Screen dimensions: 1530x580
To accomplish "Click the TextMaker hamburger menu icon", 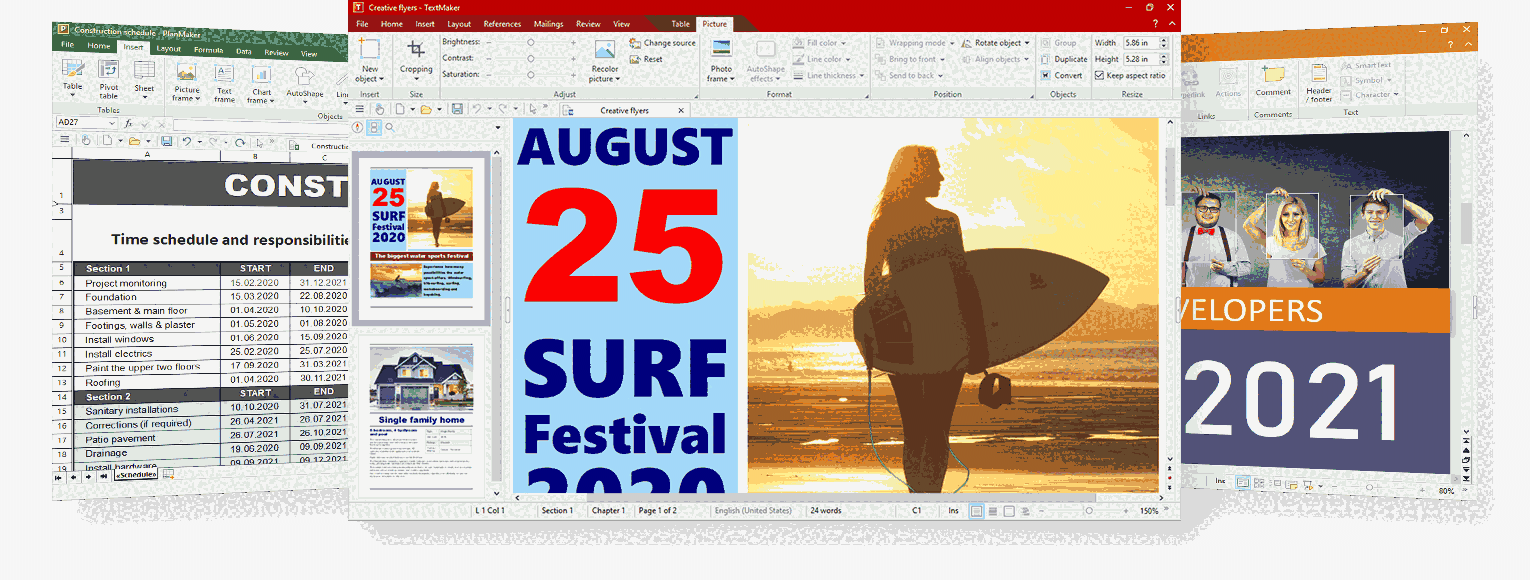I will coord(360,108).
